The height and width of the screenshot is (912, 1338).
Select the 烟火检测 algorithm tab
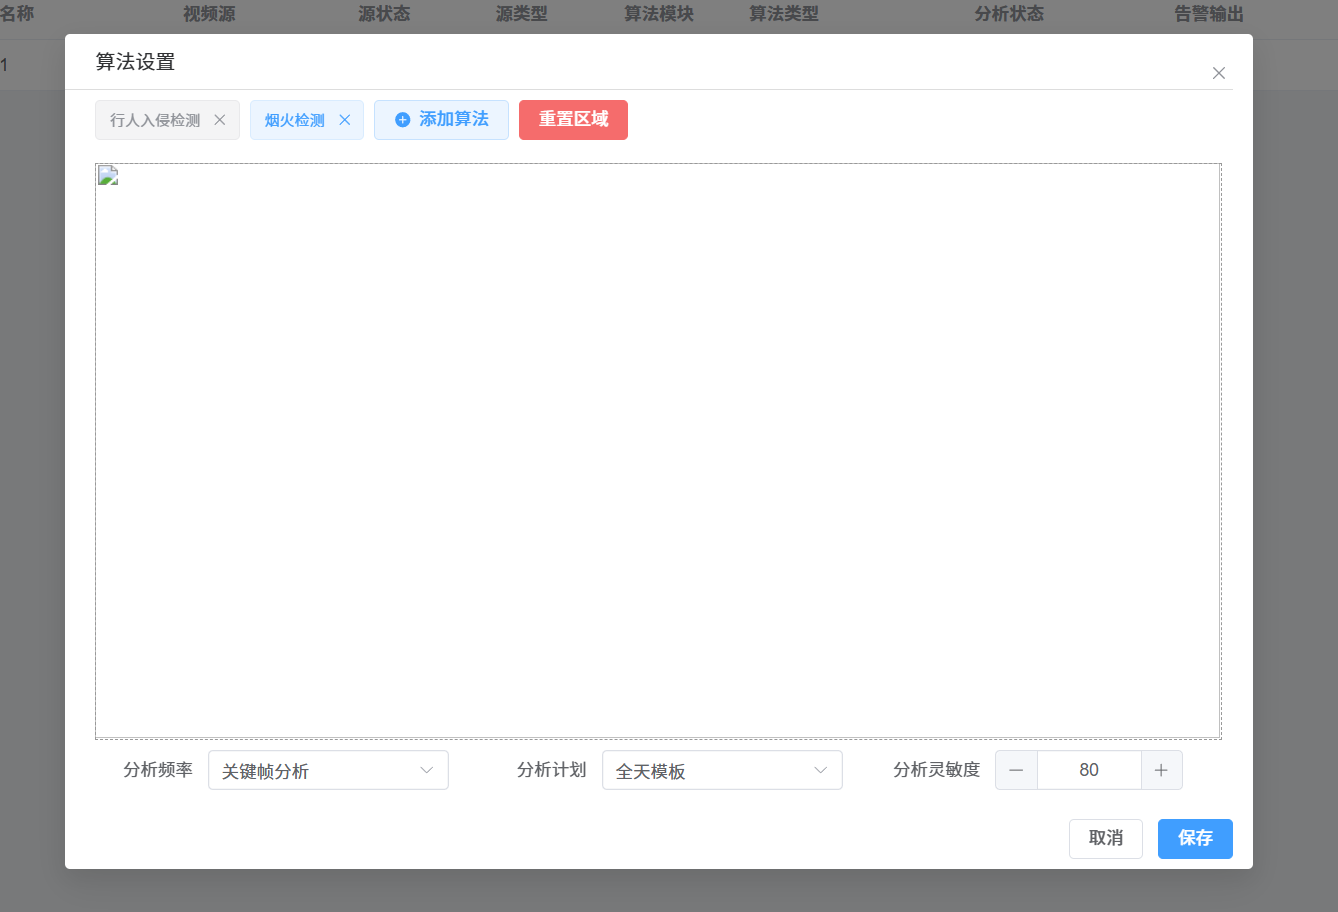pos(294,120)
